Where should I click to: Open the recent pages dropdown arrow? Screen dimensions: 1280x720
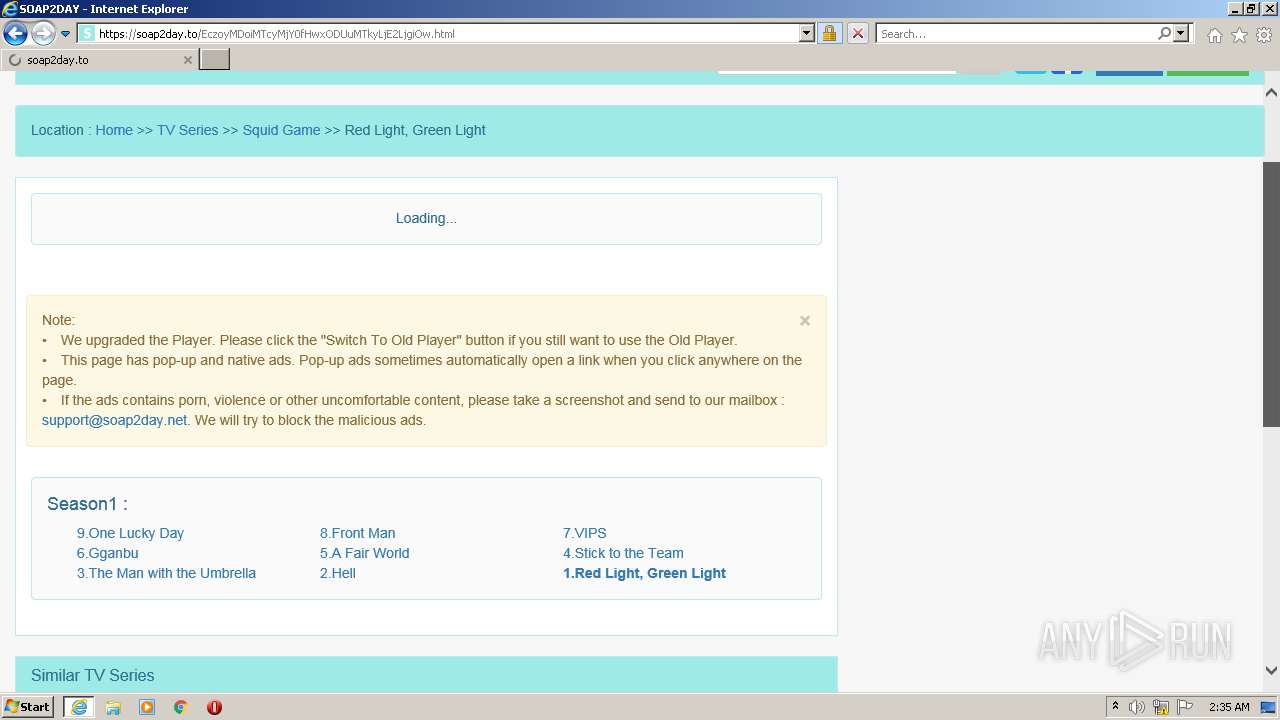click(66, 34)
